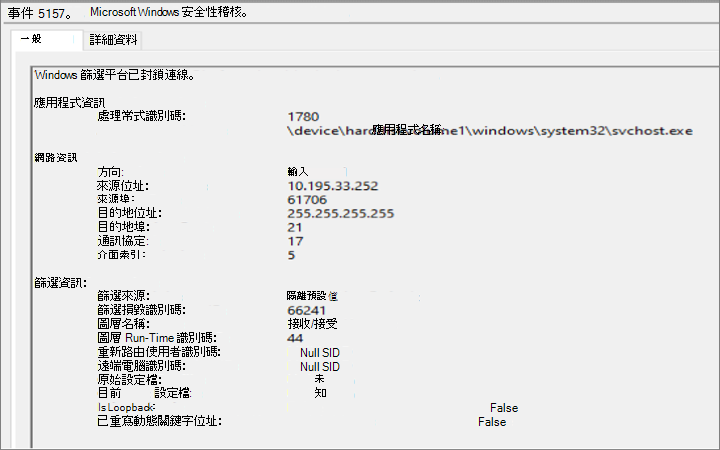
Task: Select destination port value 21
Action: click(x=295, y=228)
